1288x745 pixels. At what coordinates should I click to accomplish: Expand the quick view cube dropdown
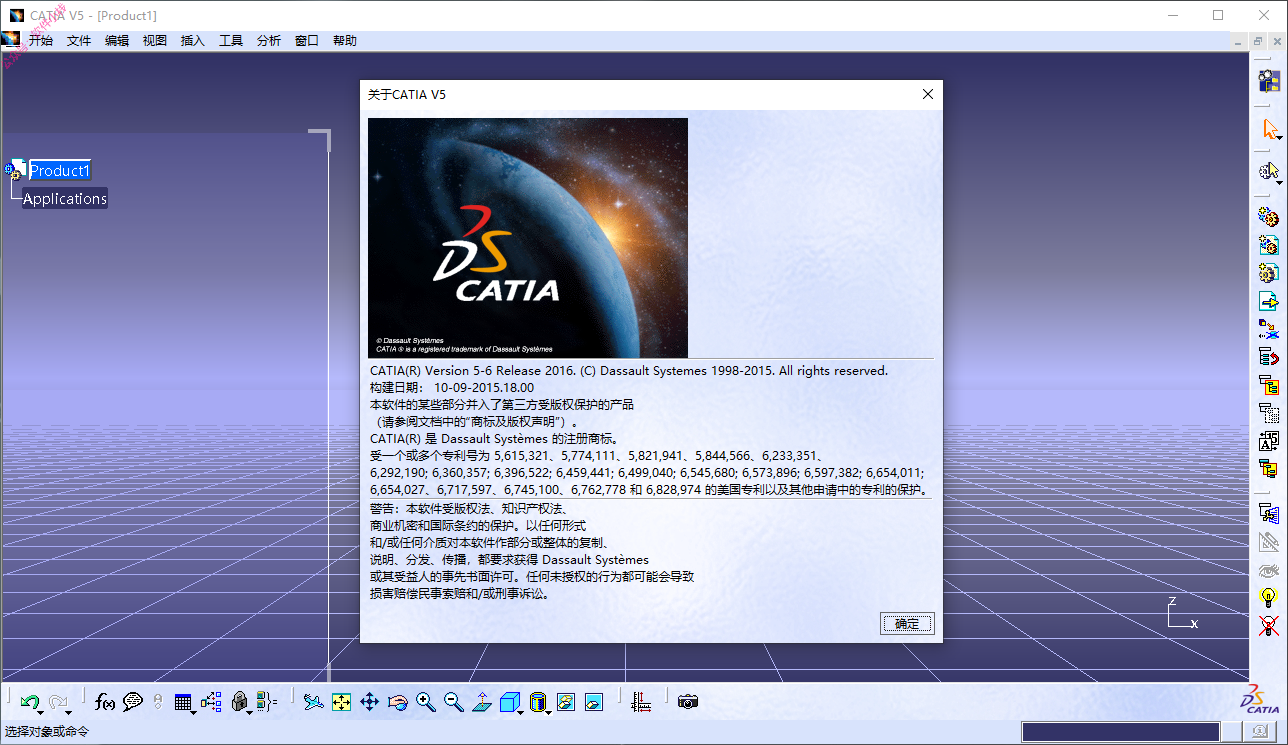tap(521, 711)
